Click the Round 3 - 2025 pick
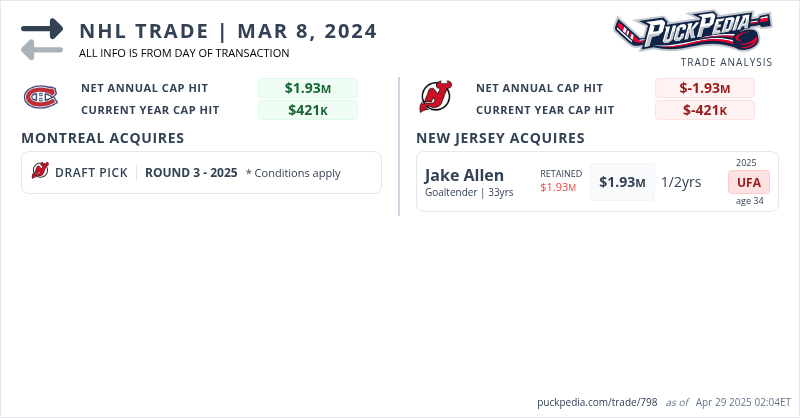Image resolution: width=800 pixels, height=418 pixels. [x=191, y=173]
